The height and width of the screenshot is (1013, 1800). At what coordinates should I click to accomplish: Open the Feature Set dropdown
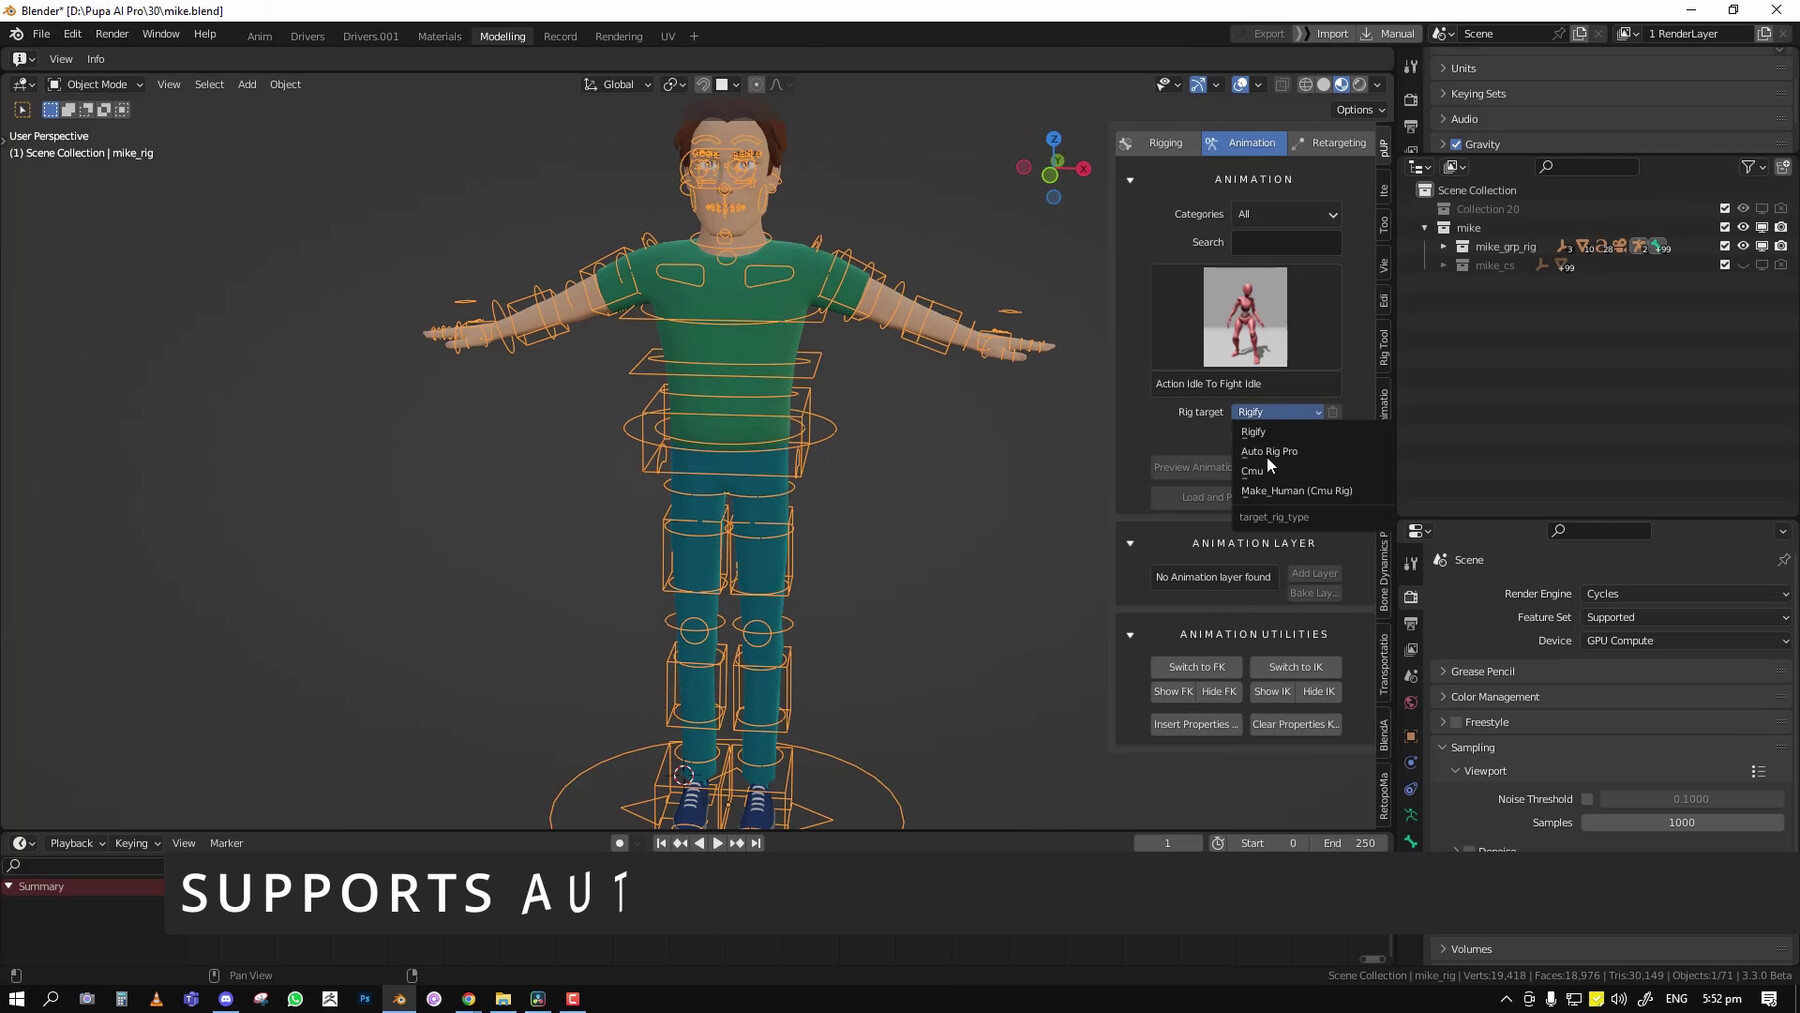pos(1687,617)
